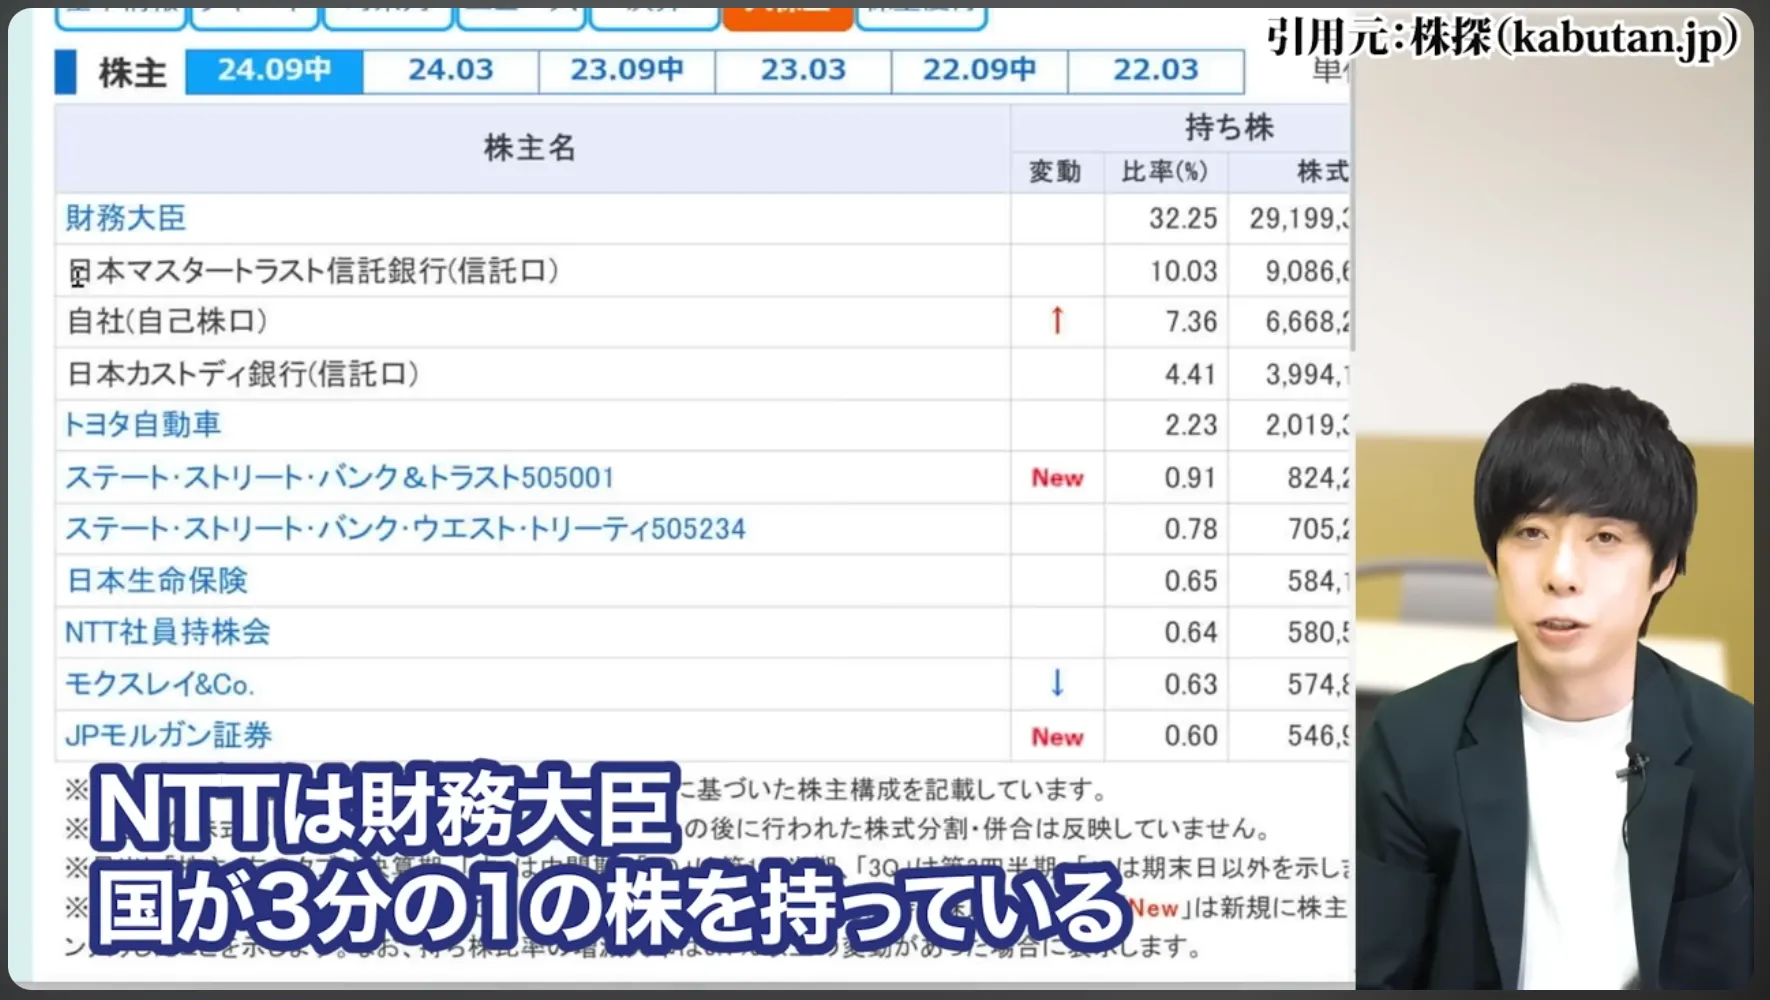Open the 財務大臣 shareholder link
1770x1000 pixels.
pyautogui.click(x=126, y=218)
